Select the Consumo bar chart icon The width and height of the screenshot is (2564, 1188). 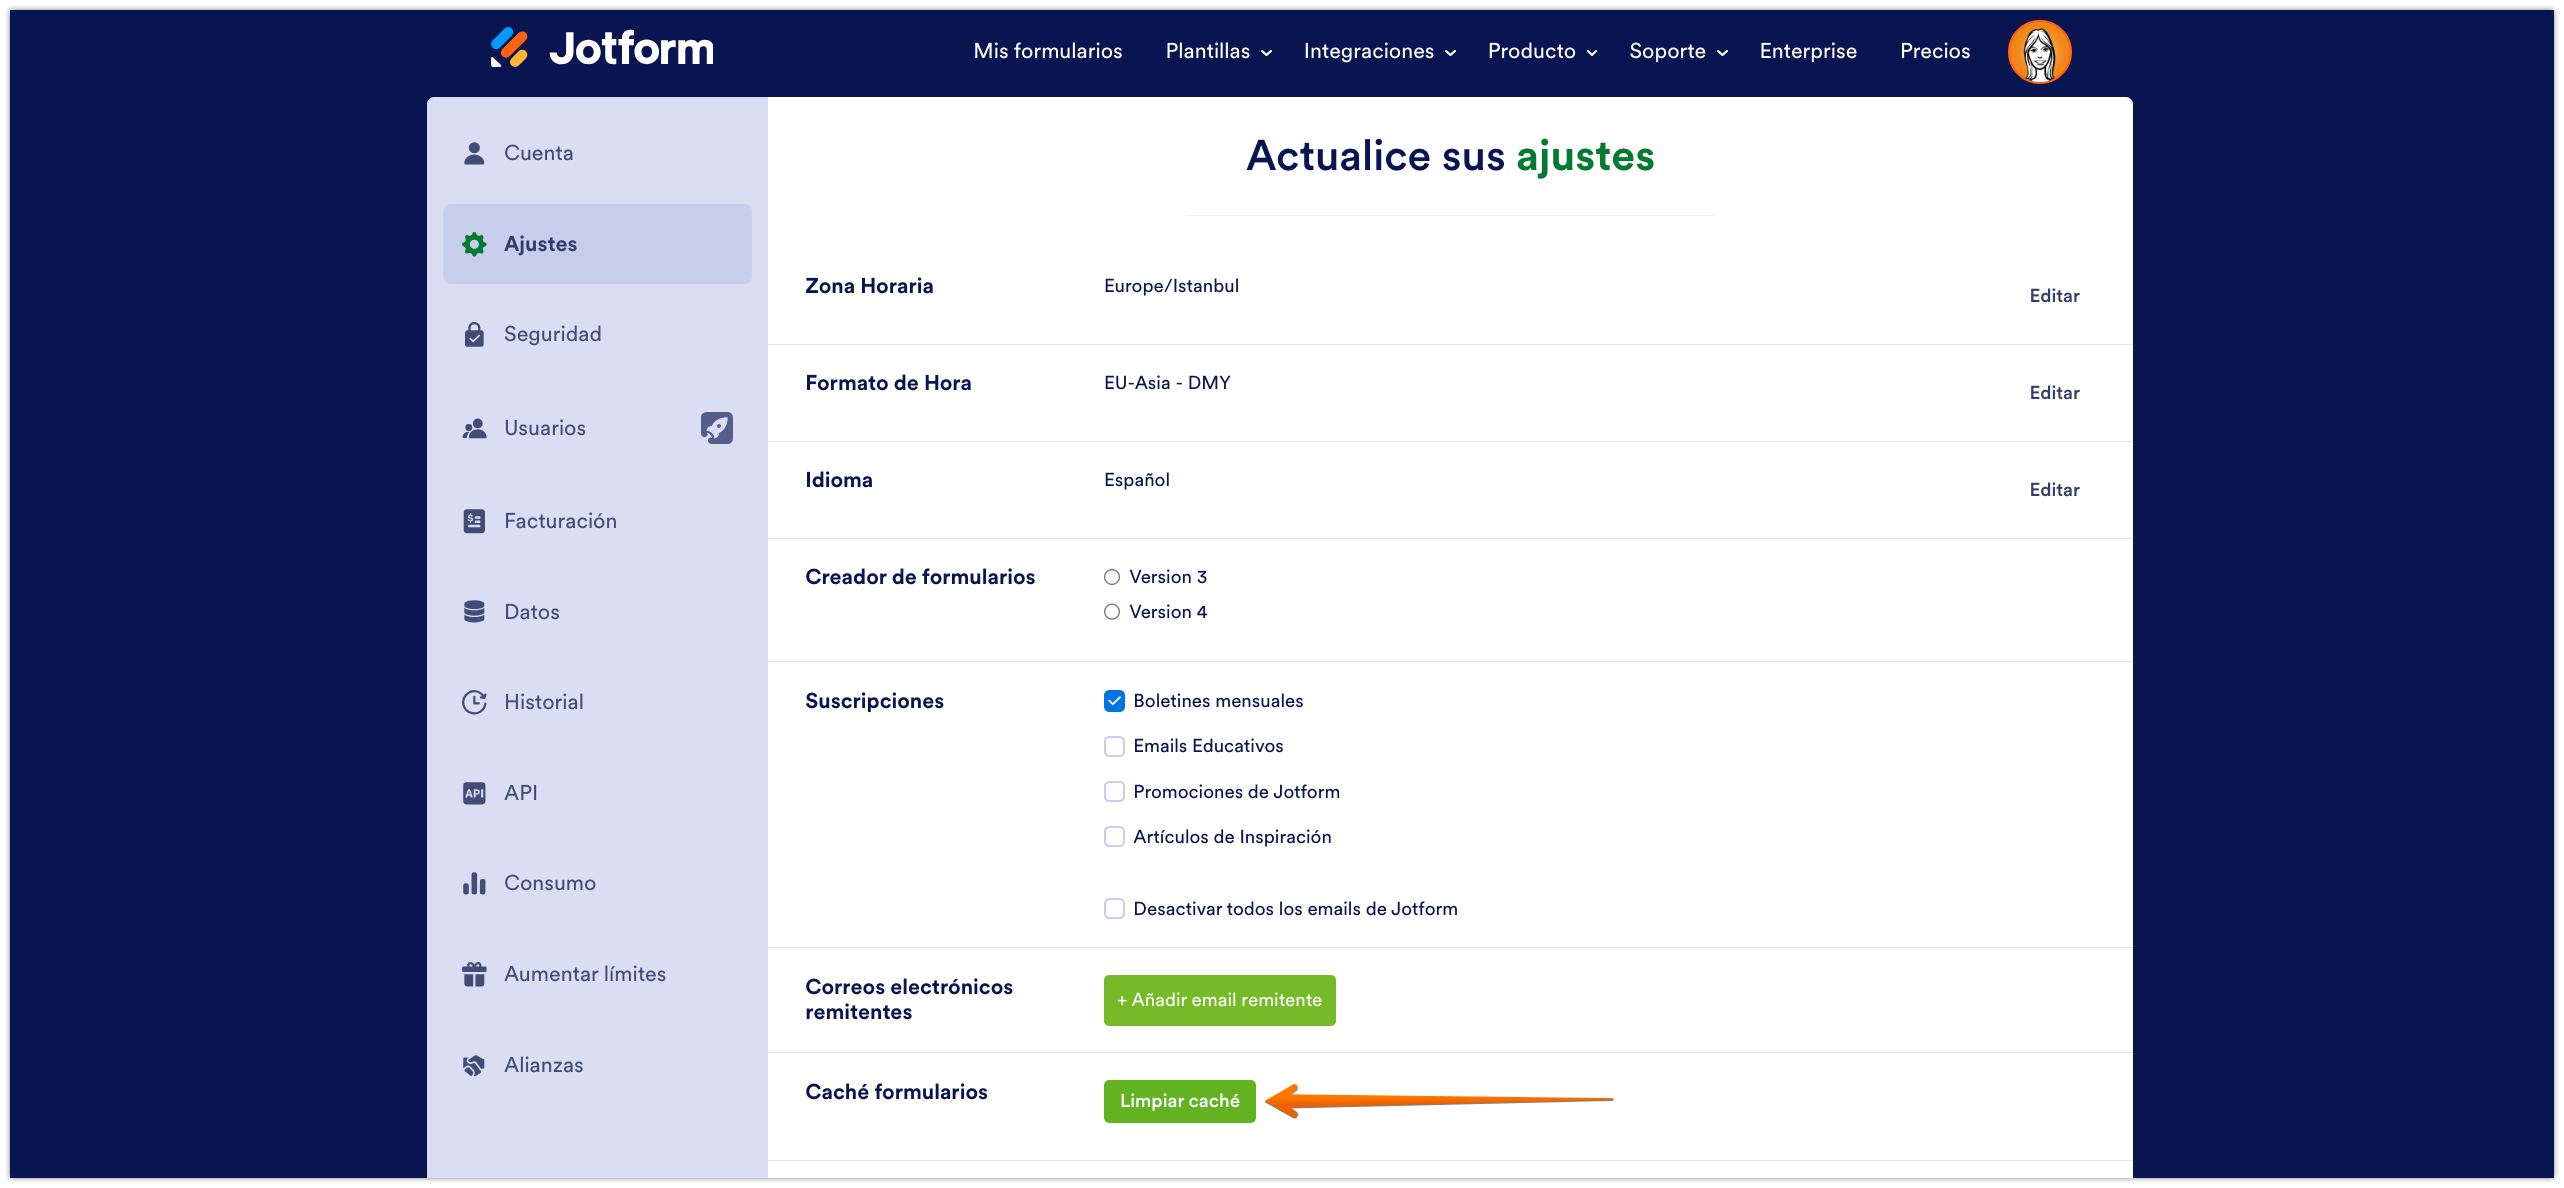tap(474, 883)
